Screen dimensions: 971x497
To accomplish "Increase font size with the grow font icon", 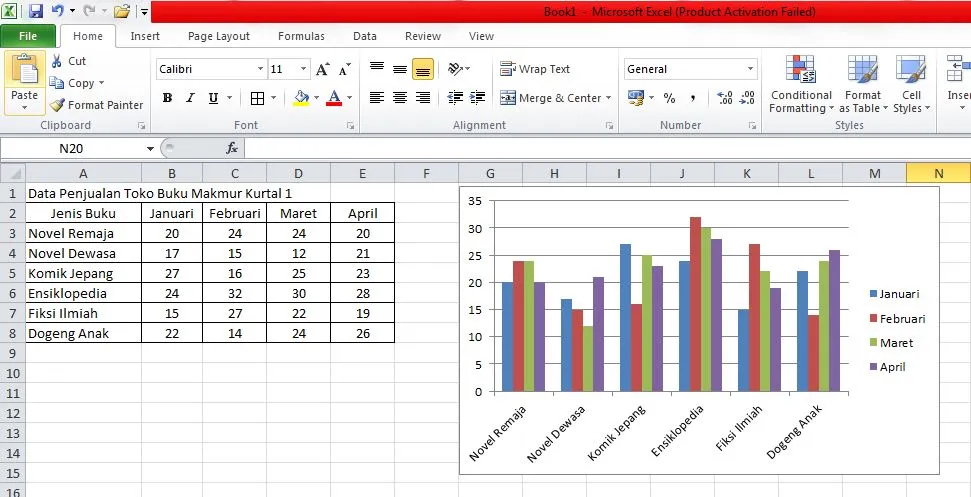I will pyautogui.click(x=323, y=69).
